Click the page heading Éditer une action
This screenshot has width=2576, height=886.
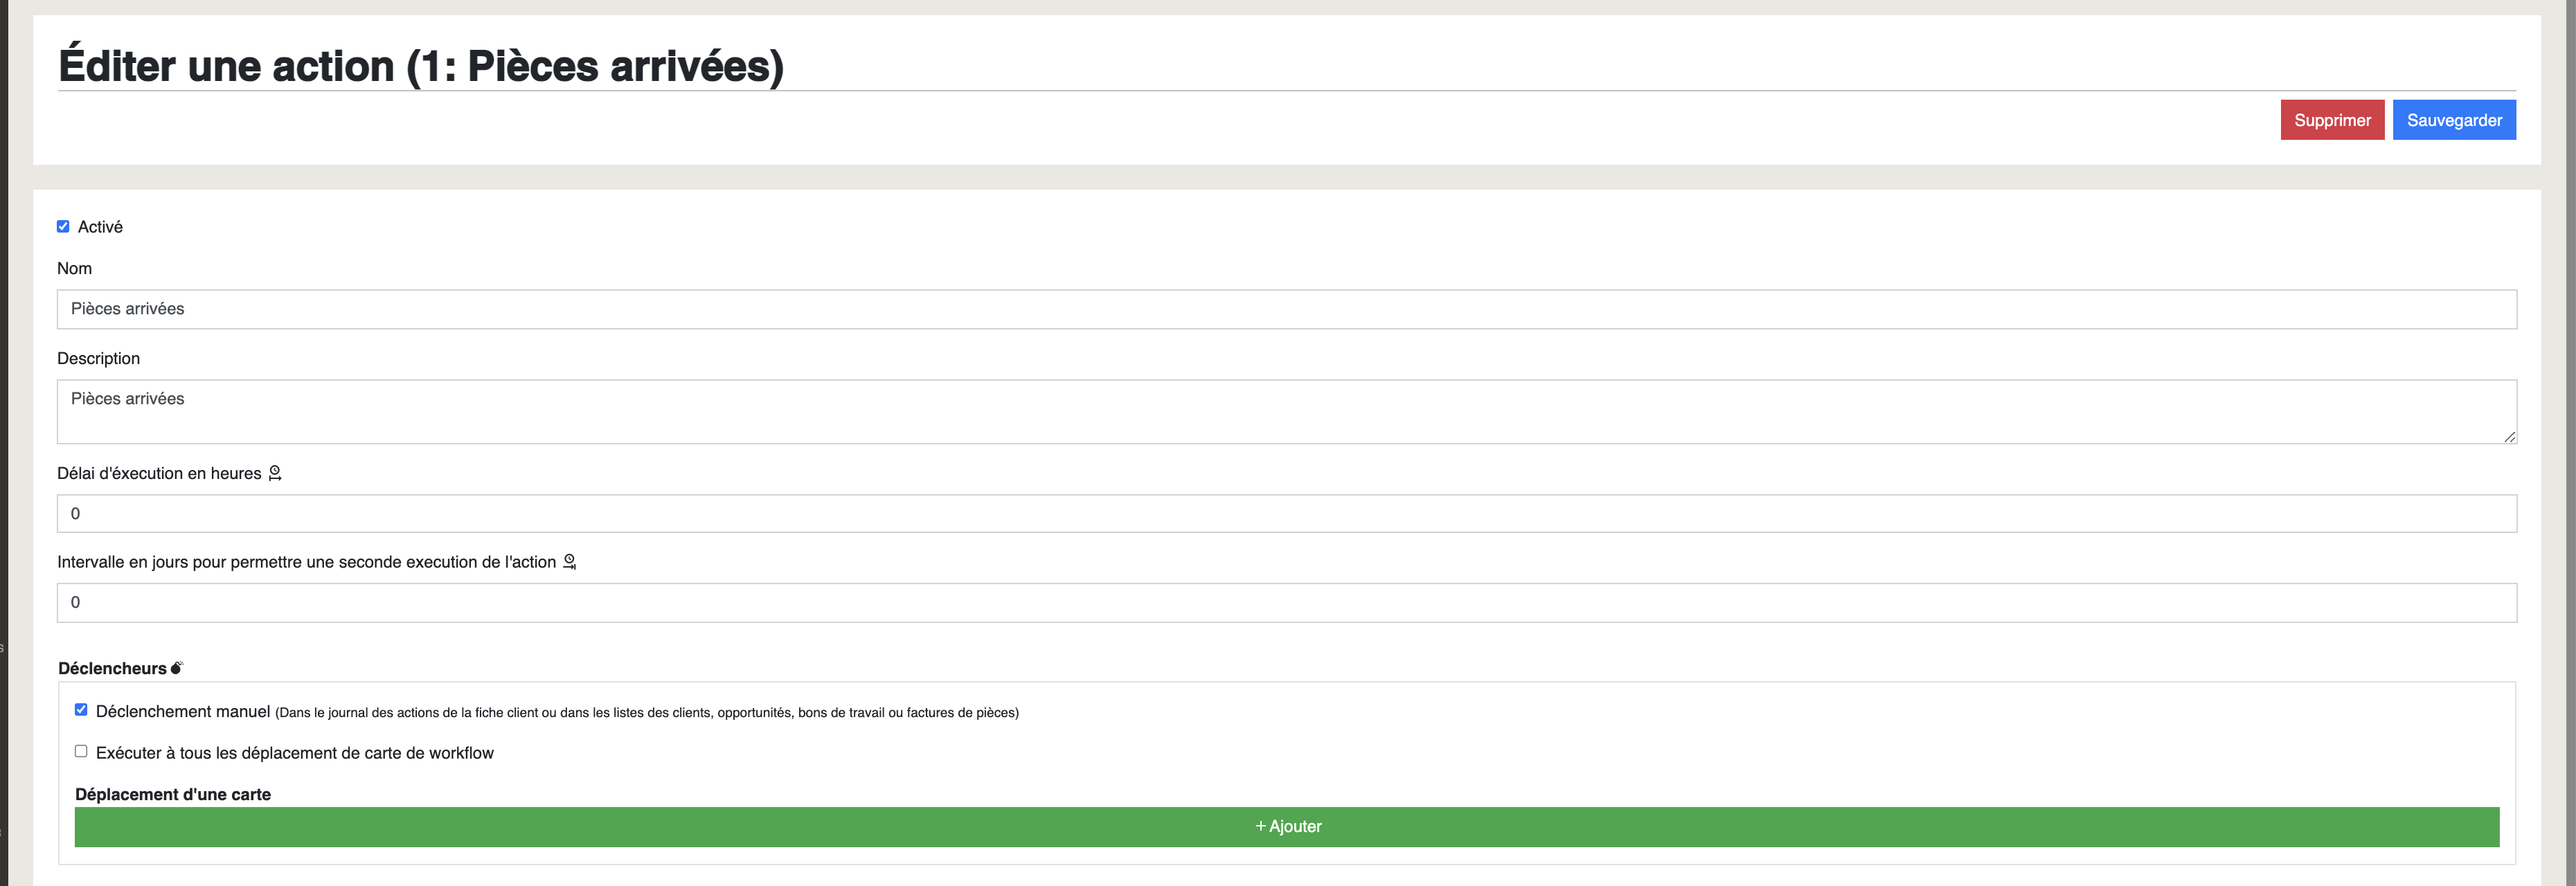pyautogui.click(x=421, y=66)
